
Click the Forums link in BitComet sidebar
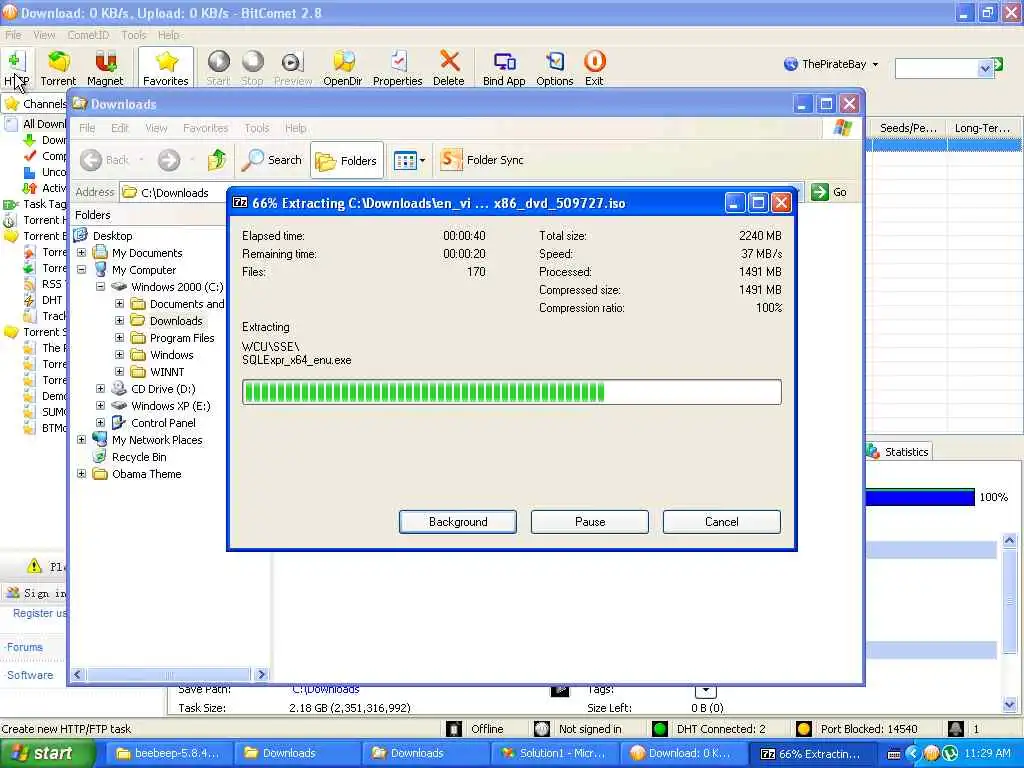pos(25,647)
